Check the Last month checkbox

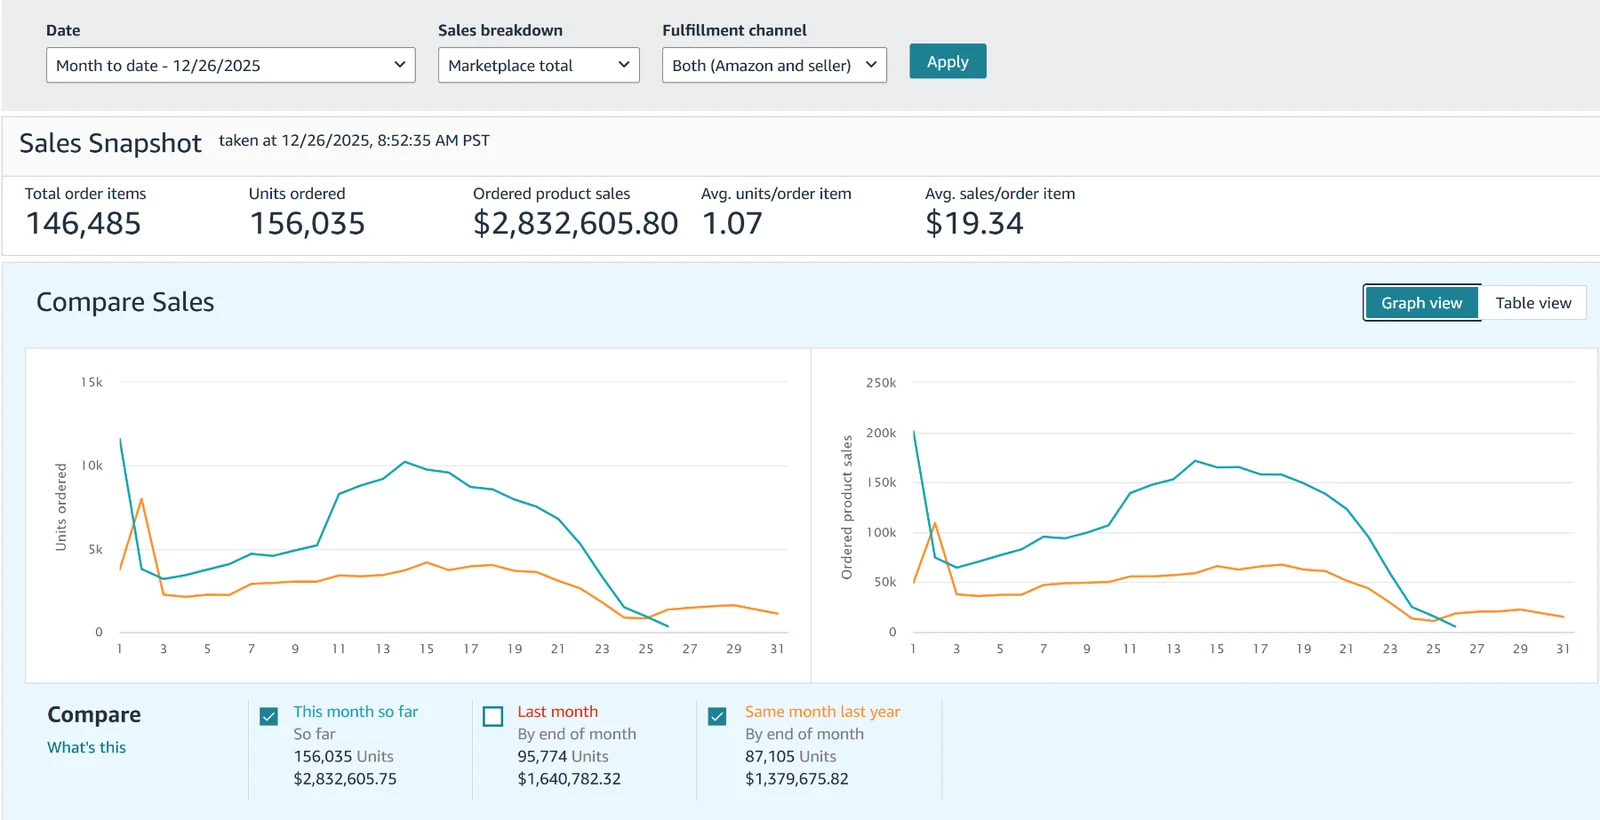(x=493, y=716)
